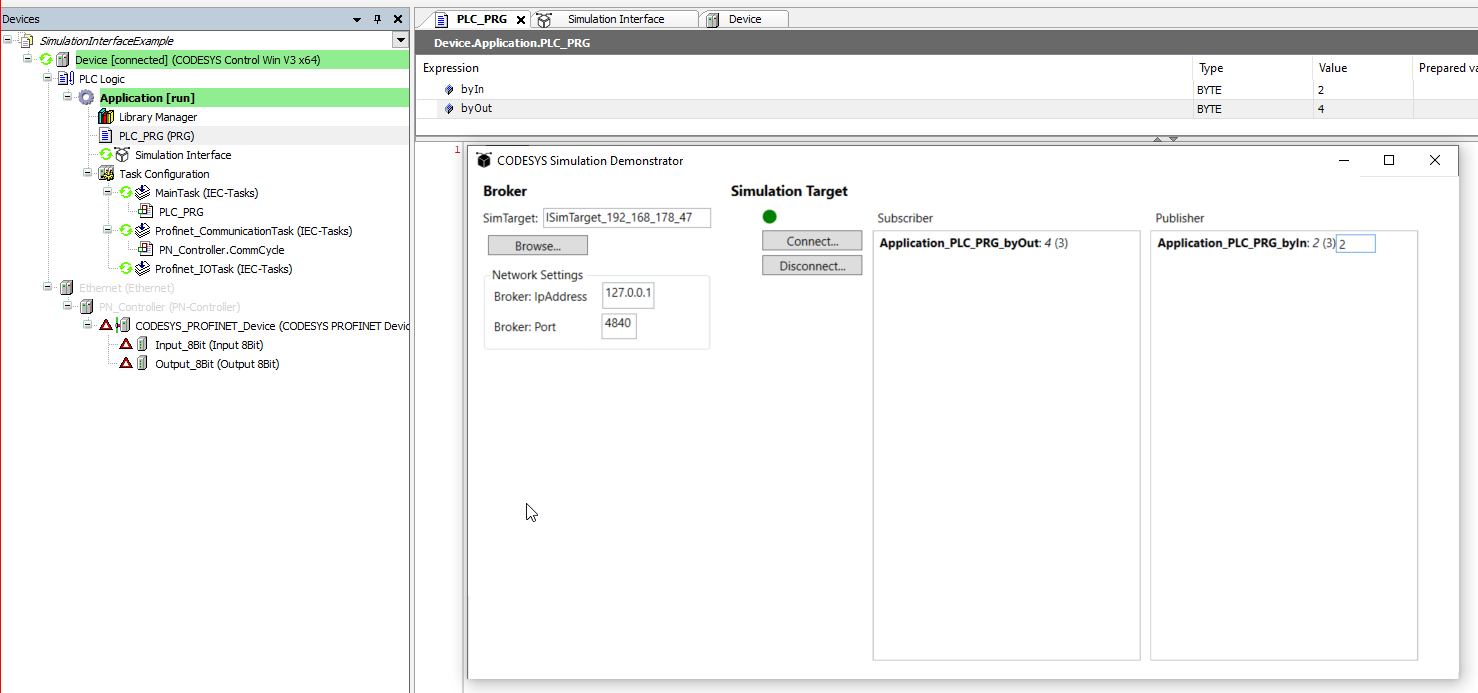The height and width of the screenshot is (693, 1478).
Task: Click the Application_PLC_PRG_byIn publisher value box
Action: click(x=1356, y=243)
